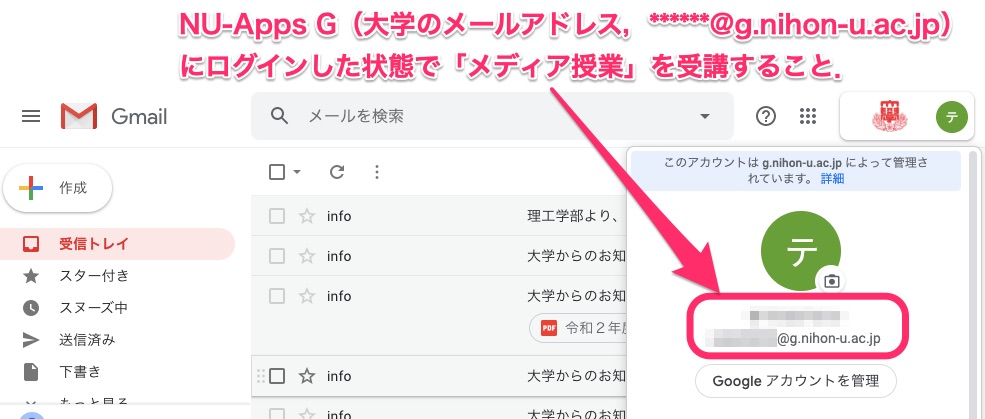The width and height of the screenshot is (985, 419).
Task: Click the star icon beside スター付き
Action: tap(31, 276)
